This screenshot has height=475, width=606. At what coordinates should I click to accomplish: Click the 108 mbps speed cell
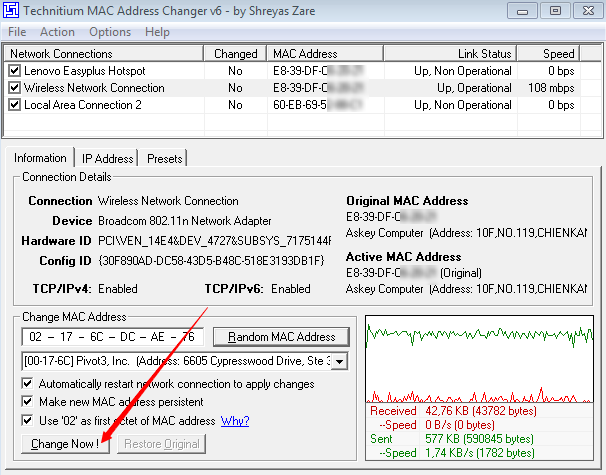[551, 88]
